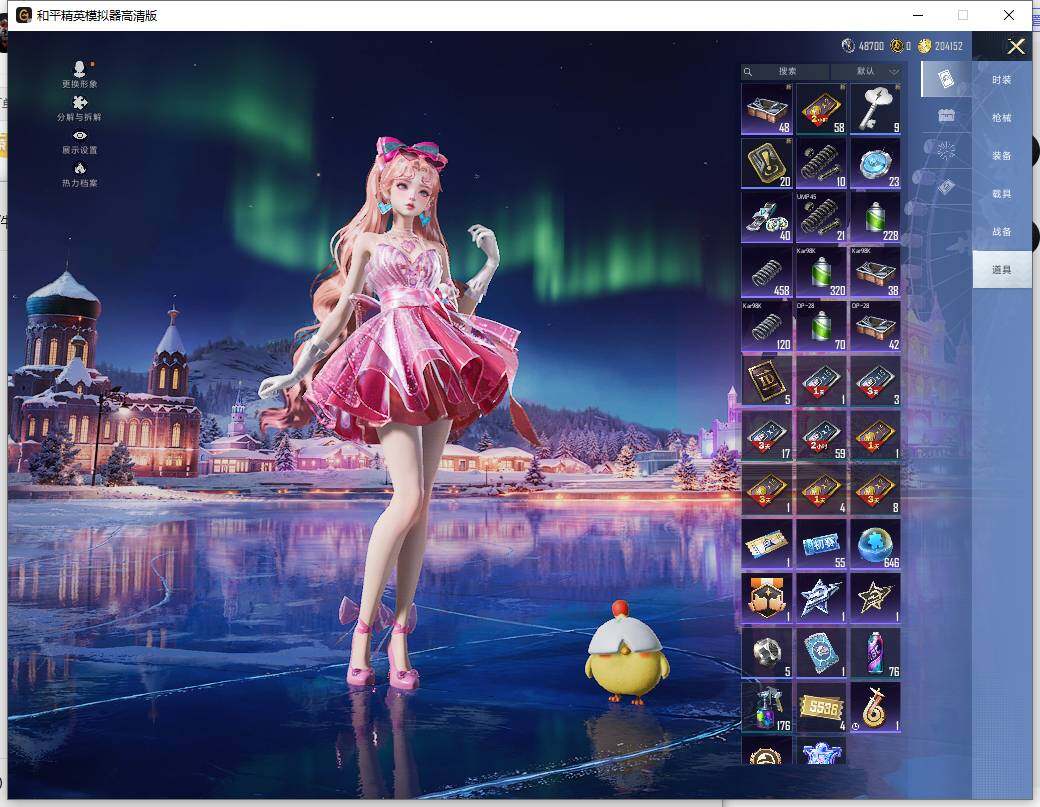The image size is (1040, 807).
Task: Select the green spray can with count 228
Action: point(876,217)
